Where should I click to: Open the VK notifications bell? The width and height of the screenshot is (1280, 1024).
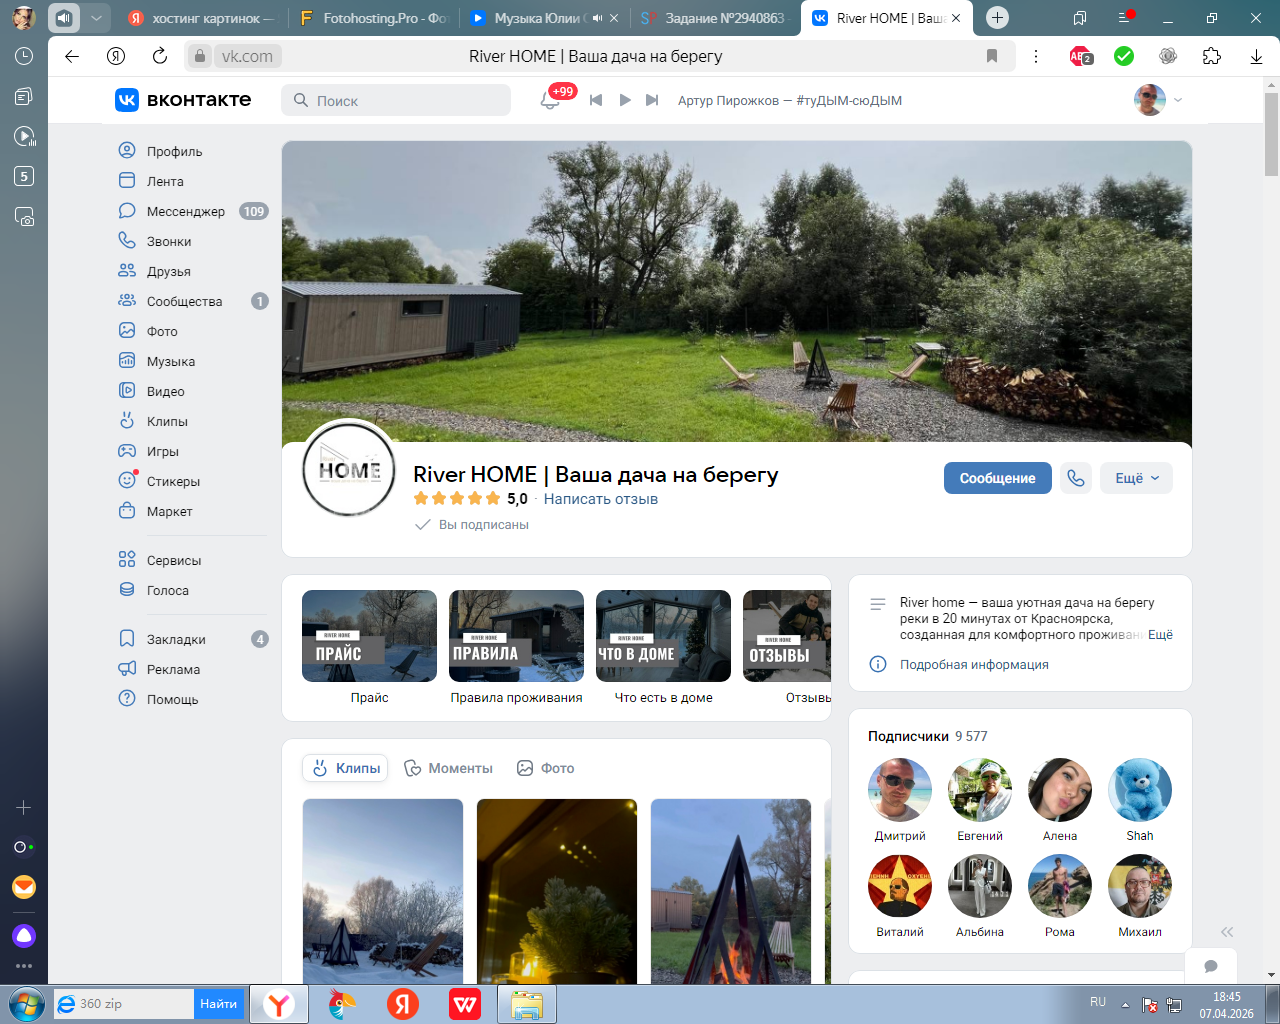549,100
